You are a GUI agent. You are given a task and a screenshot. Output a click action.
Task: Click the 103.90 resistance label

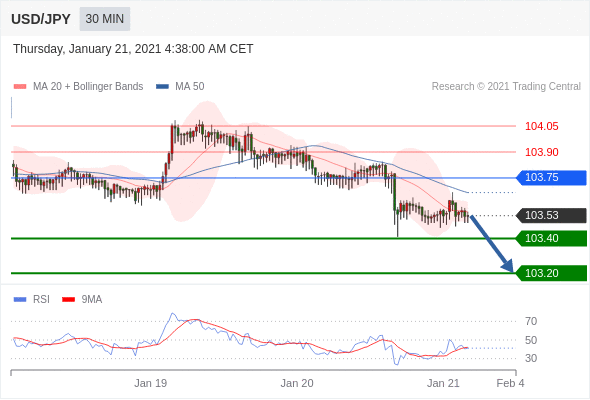541,152
